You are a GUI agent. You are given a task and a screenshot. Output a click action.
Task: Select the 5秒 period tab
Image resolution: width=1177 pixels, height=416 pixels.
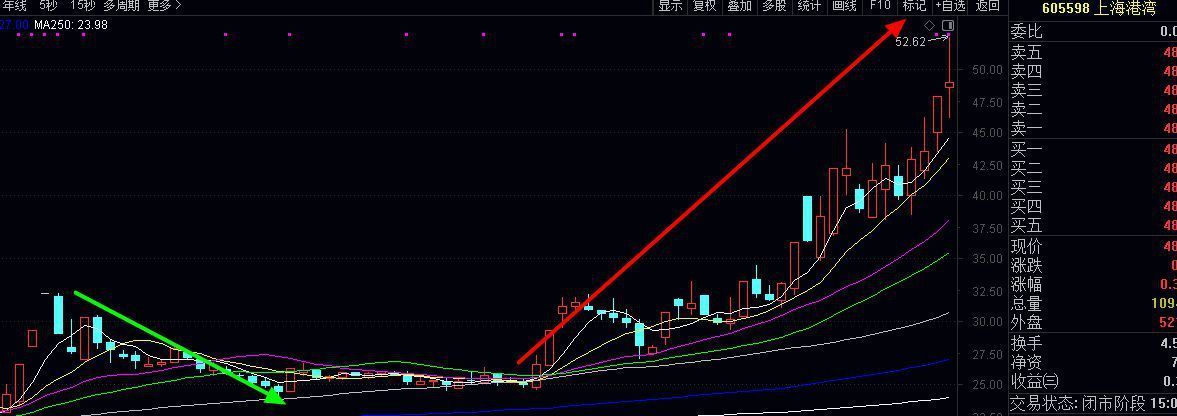pos(49,6)
